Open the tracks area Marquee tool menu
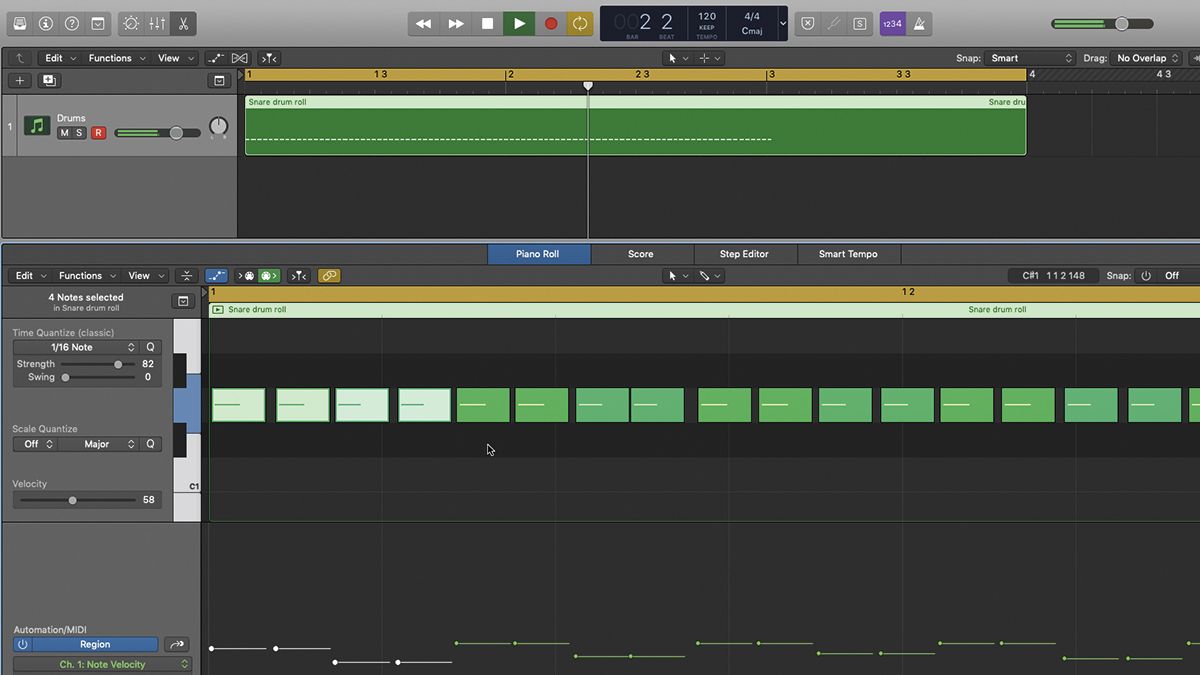The image size is (1200, 675). [709, 58]
